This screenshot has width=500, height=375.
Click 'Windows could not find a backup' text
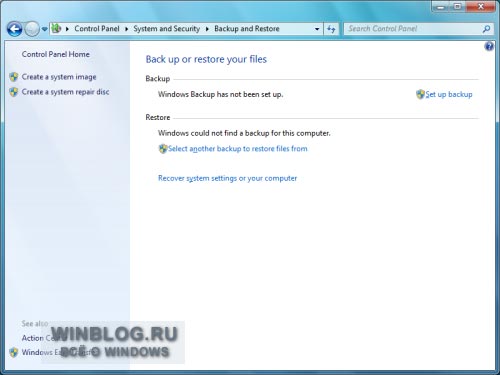click(x=244, y=133)
